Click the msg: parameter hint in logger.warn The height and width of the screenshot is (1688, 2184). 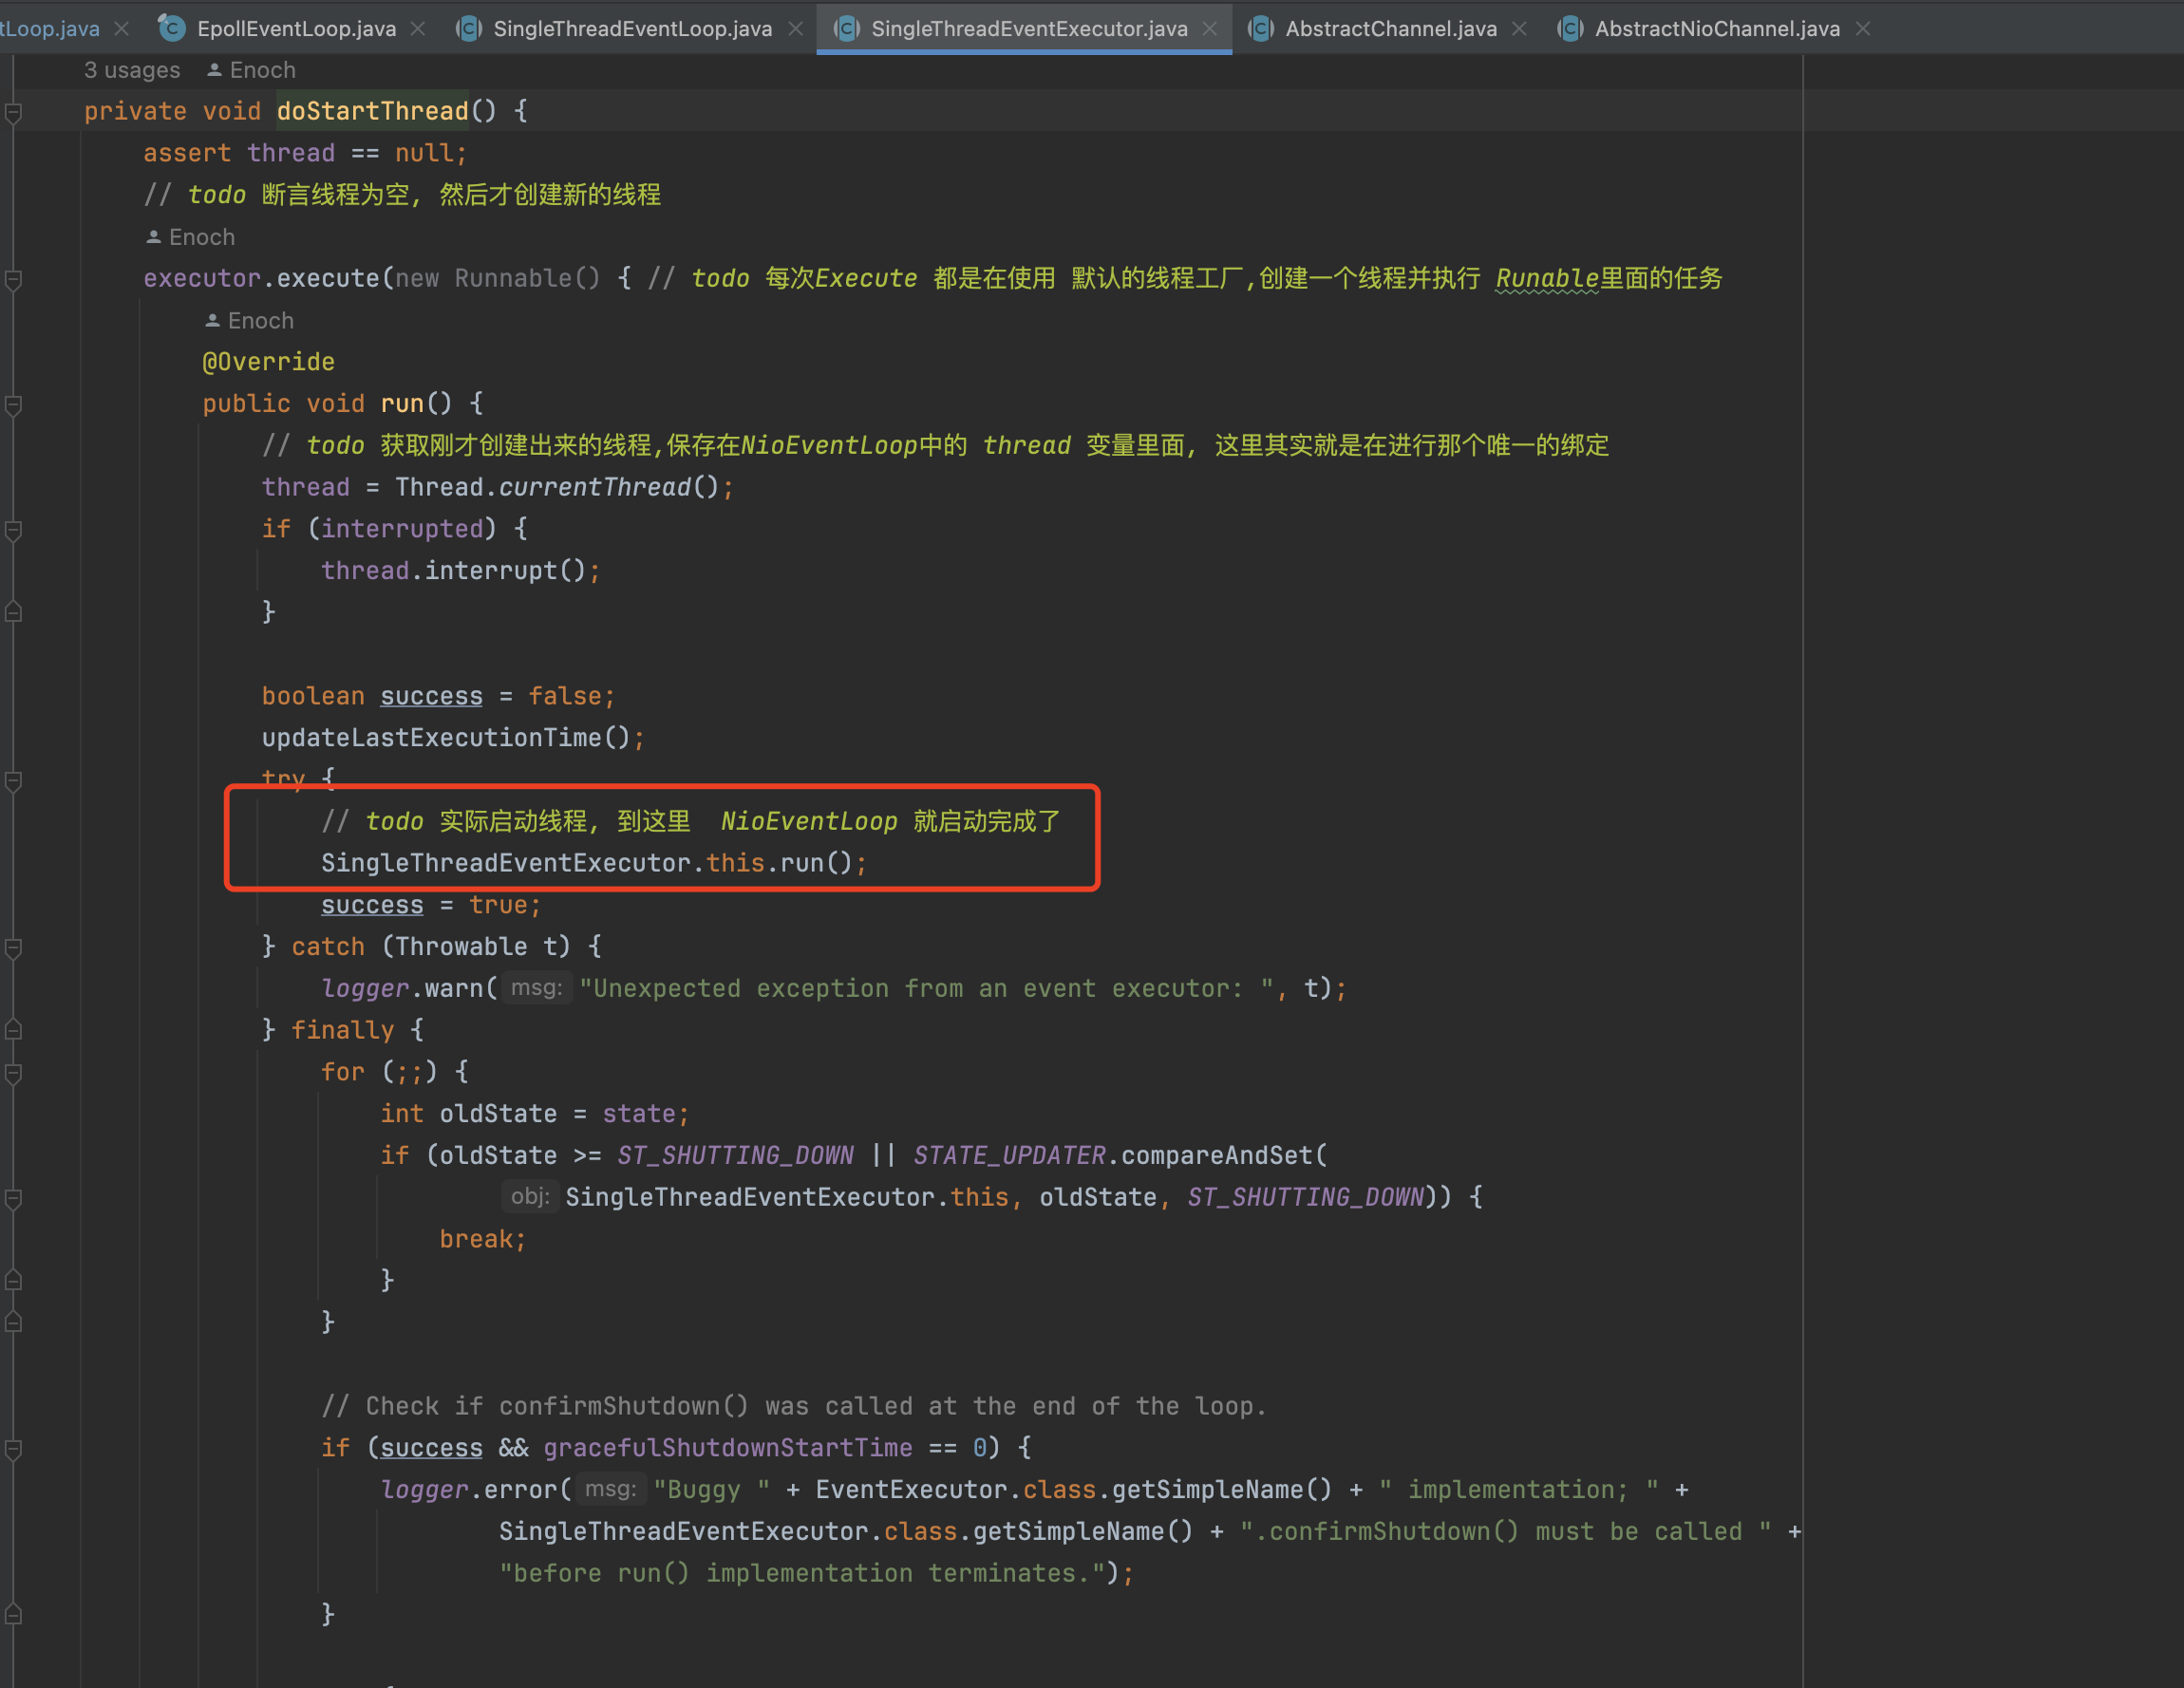pos(537,988)
